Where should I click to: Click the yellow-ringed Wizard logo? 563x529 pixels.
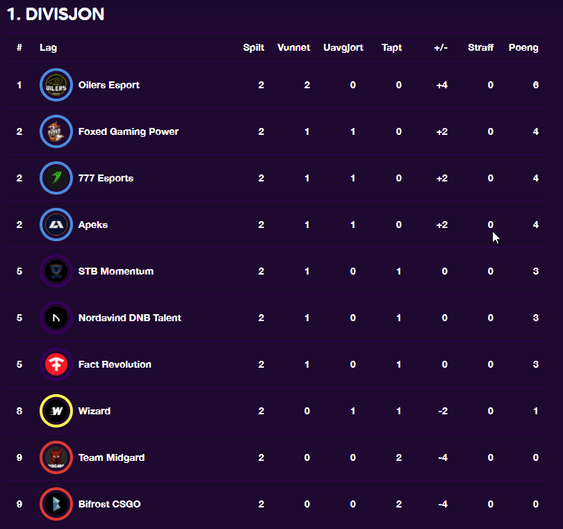click(x=56, y=411)
